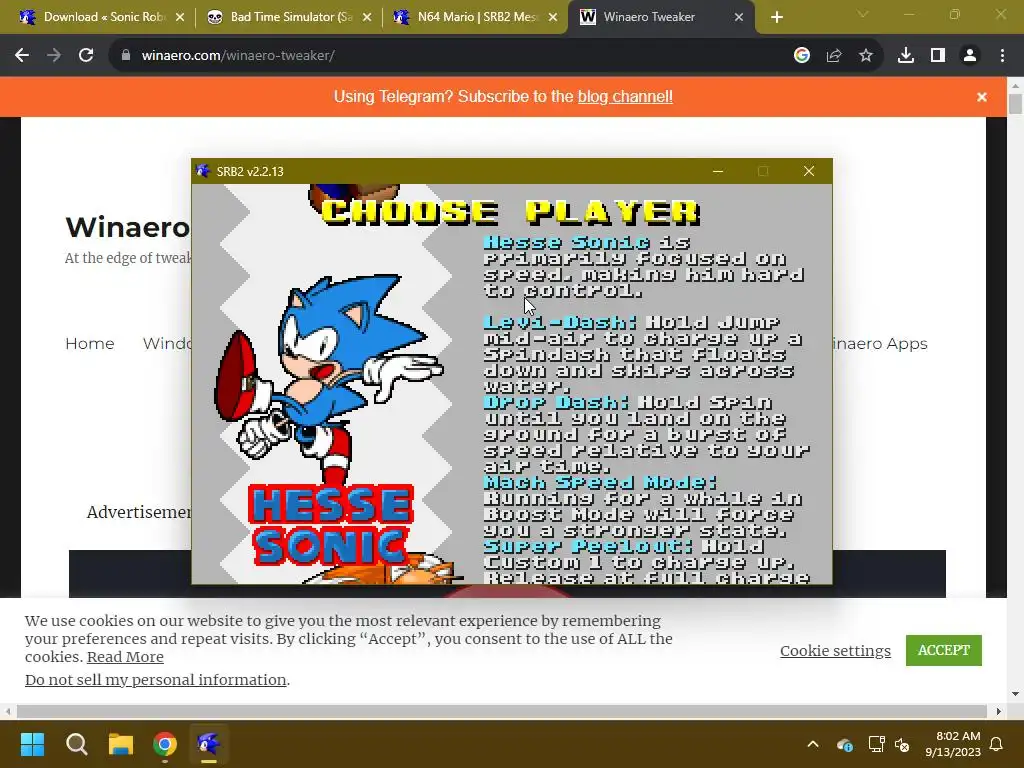This screenshot has width=1024, height=768.
Task: Click the page vertical scrollbar thumb
Action: pyautogui.click(x=1015, y=104)
